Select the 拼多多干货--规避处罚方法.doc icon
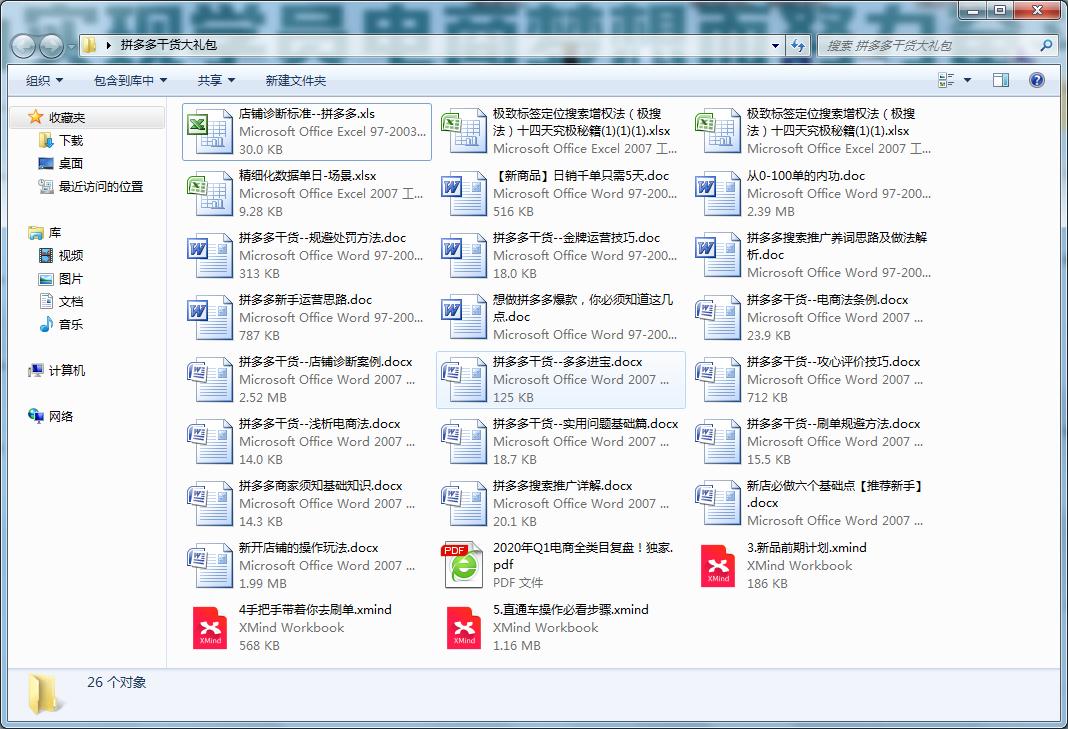The image size is (1068, 729). point(210,255)
